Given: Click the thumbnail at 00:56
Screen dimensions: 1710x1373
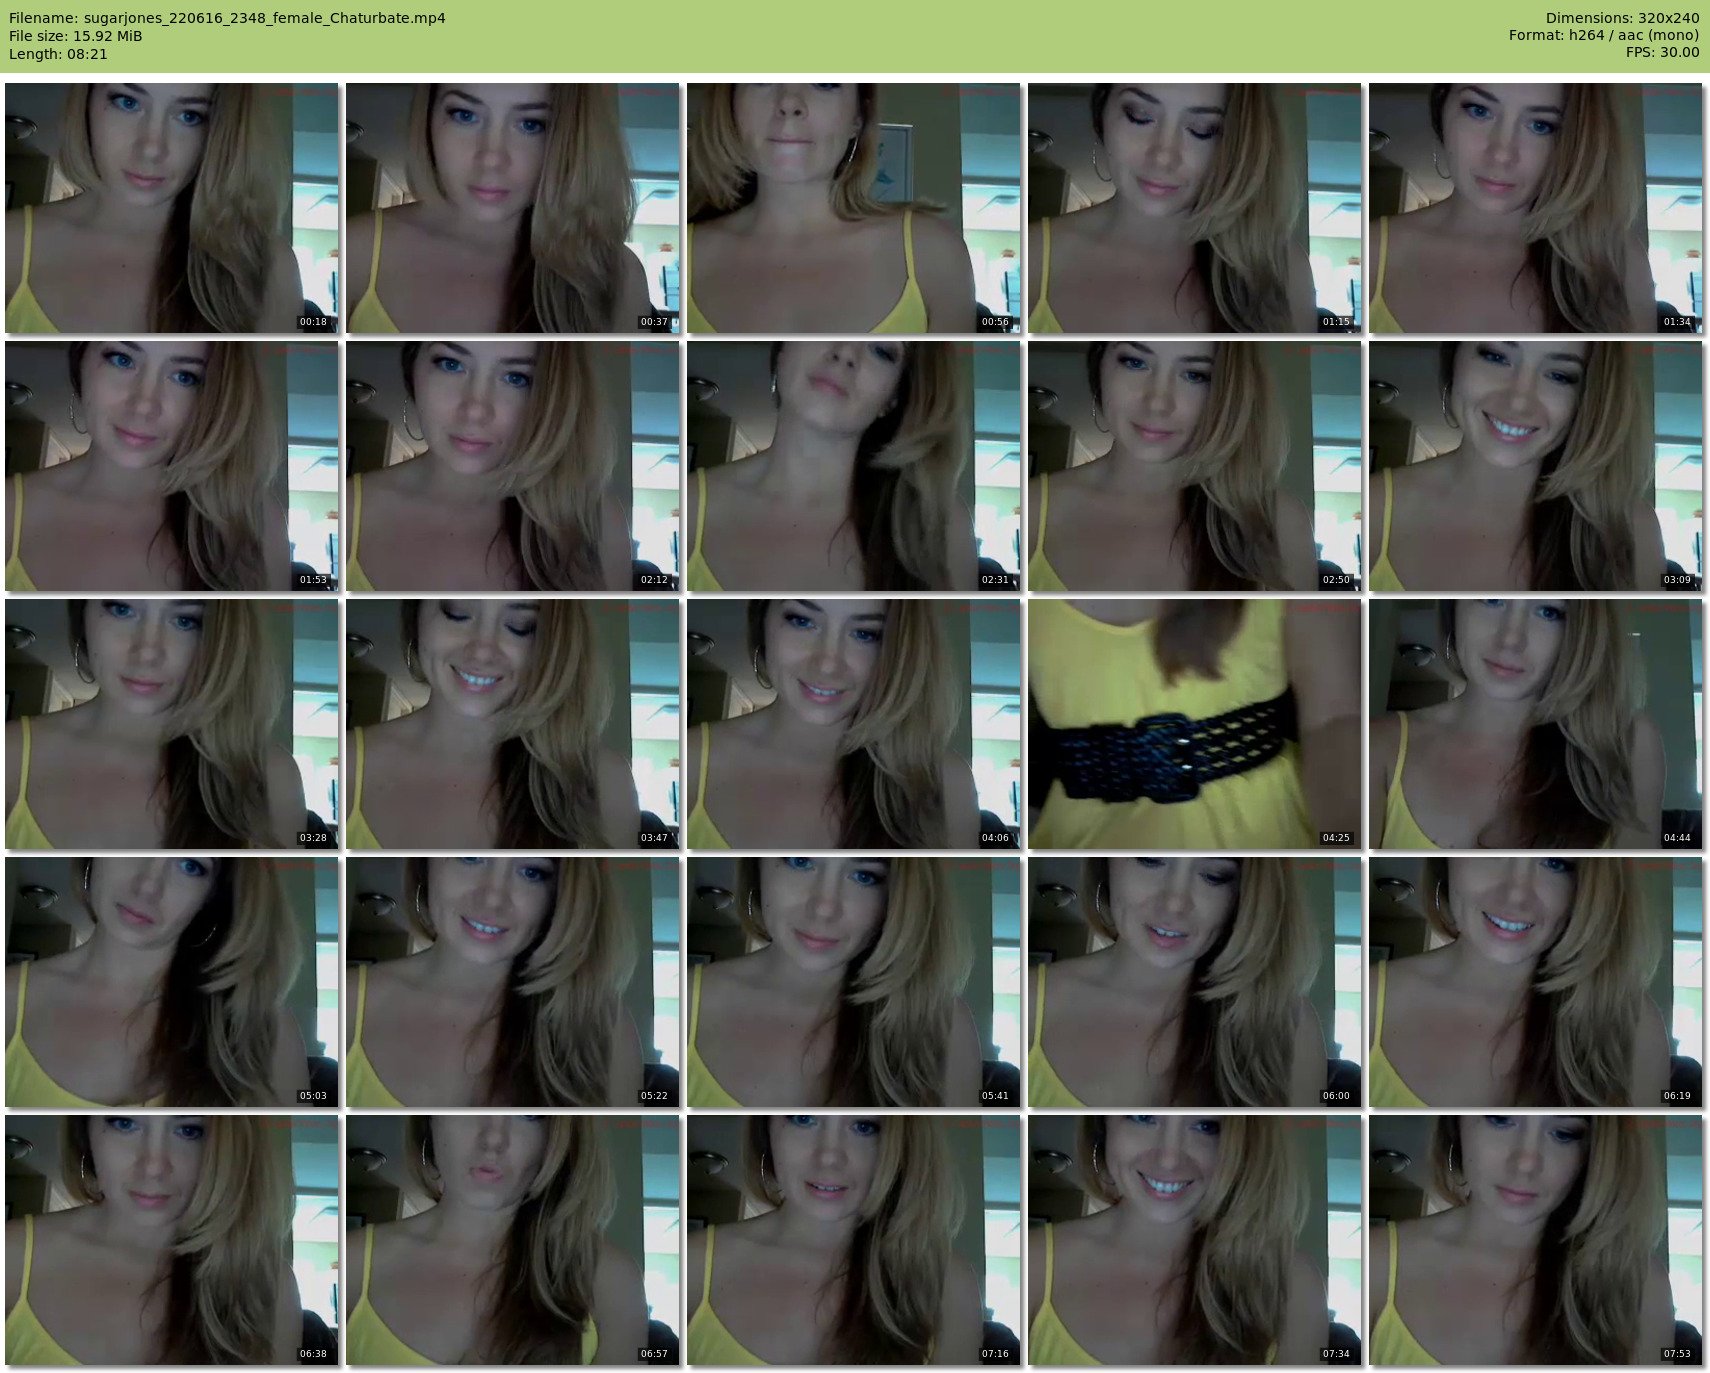Looking at the screenshot, I should pos(854,208).
